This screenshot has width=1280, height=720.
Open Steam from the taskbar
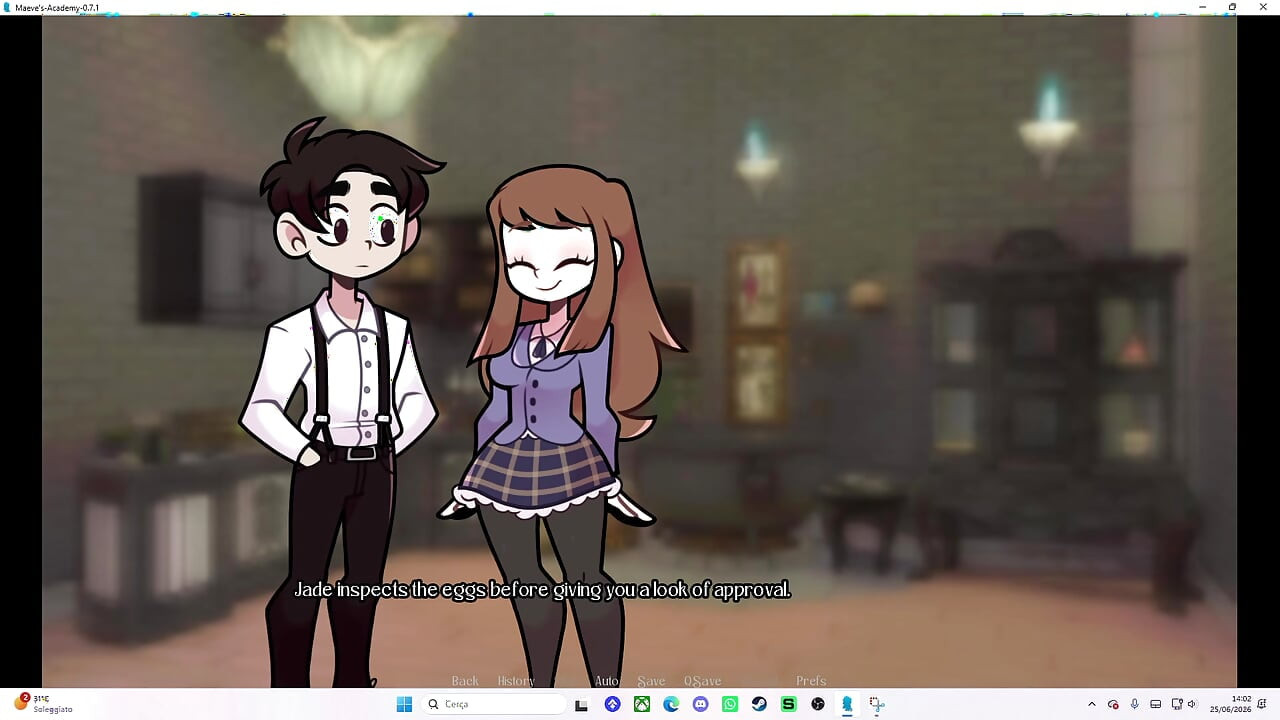[x=759, y=704]
